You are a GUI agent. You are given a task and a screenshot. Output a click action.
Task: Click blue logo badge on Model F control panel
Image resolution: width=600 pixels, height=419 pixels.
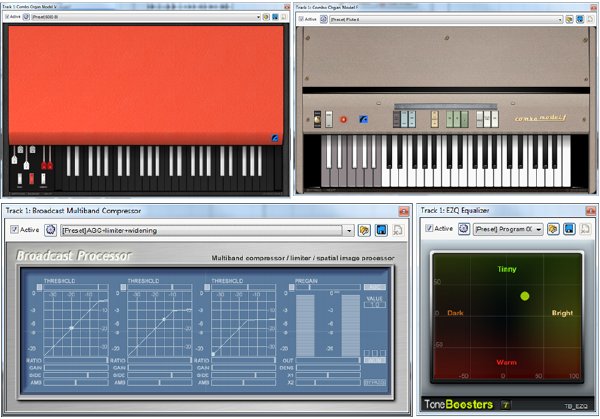(364, 119)
